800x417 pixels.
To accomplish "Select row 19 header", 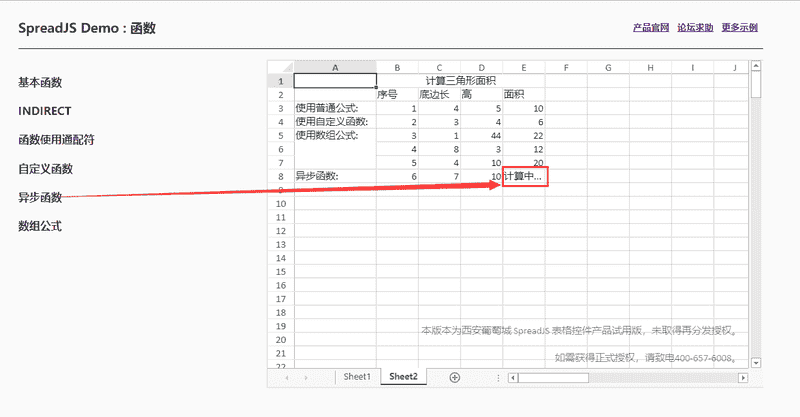I will 281,326.
